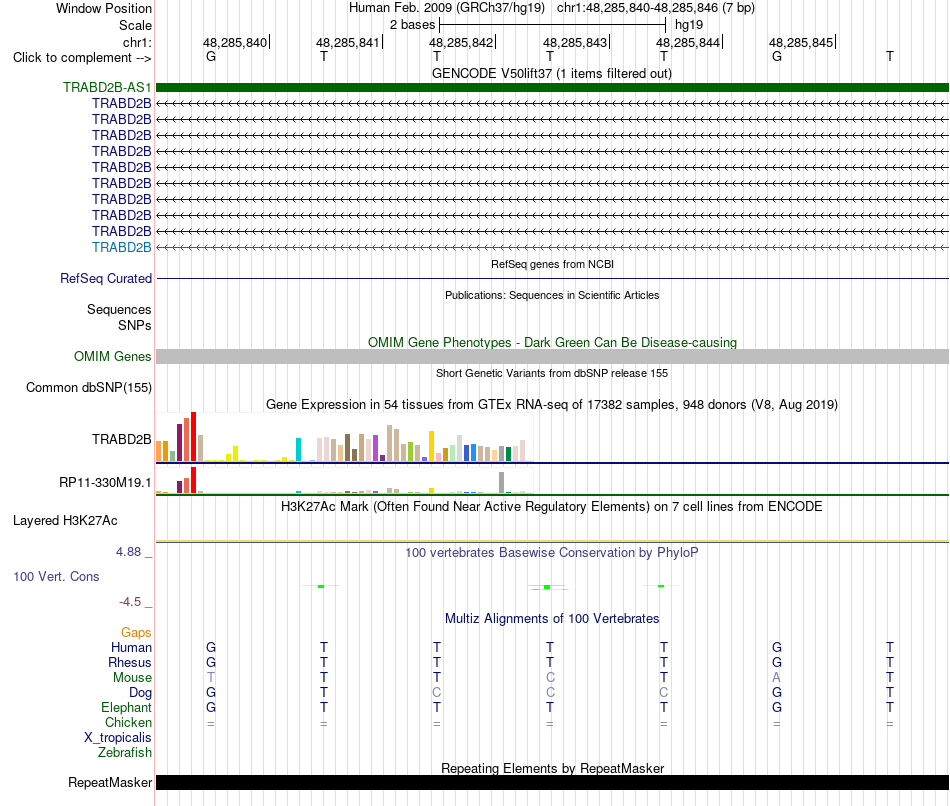Open the 'RefSeq genes from NCBI' track title
Image resolution: width=950 pixels, height=806 pixels.
[x=552, y=264]
